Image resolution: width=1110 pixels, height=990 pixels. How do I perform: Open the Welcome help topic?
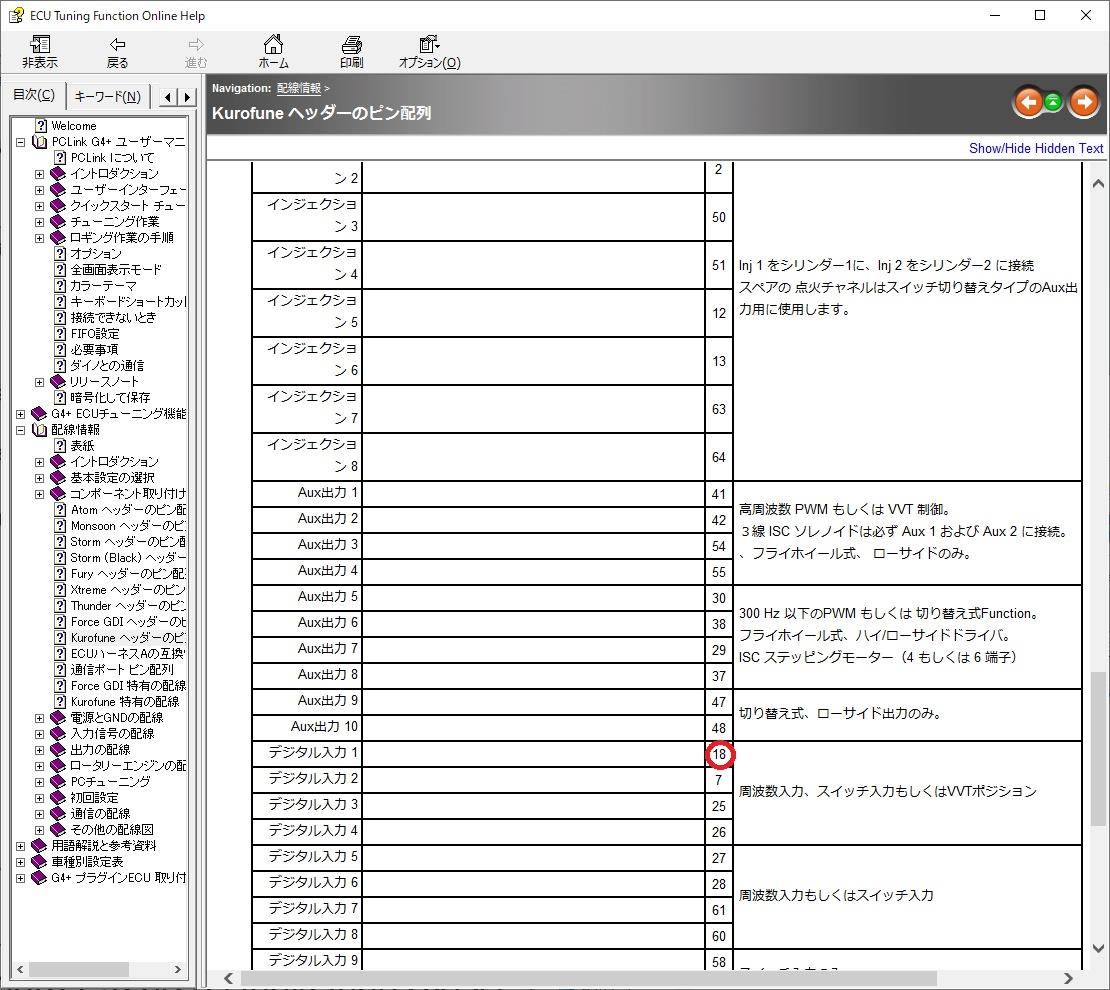[74, 125]
